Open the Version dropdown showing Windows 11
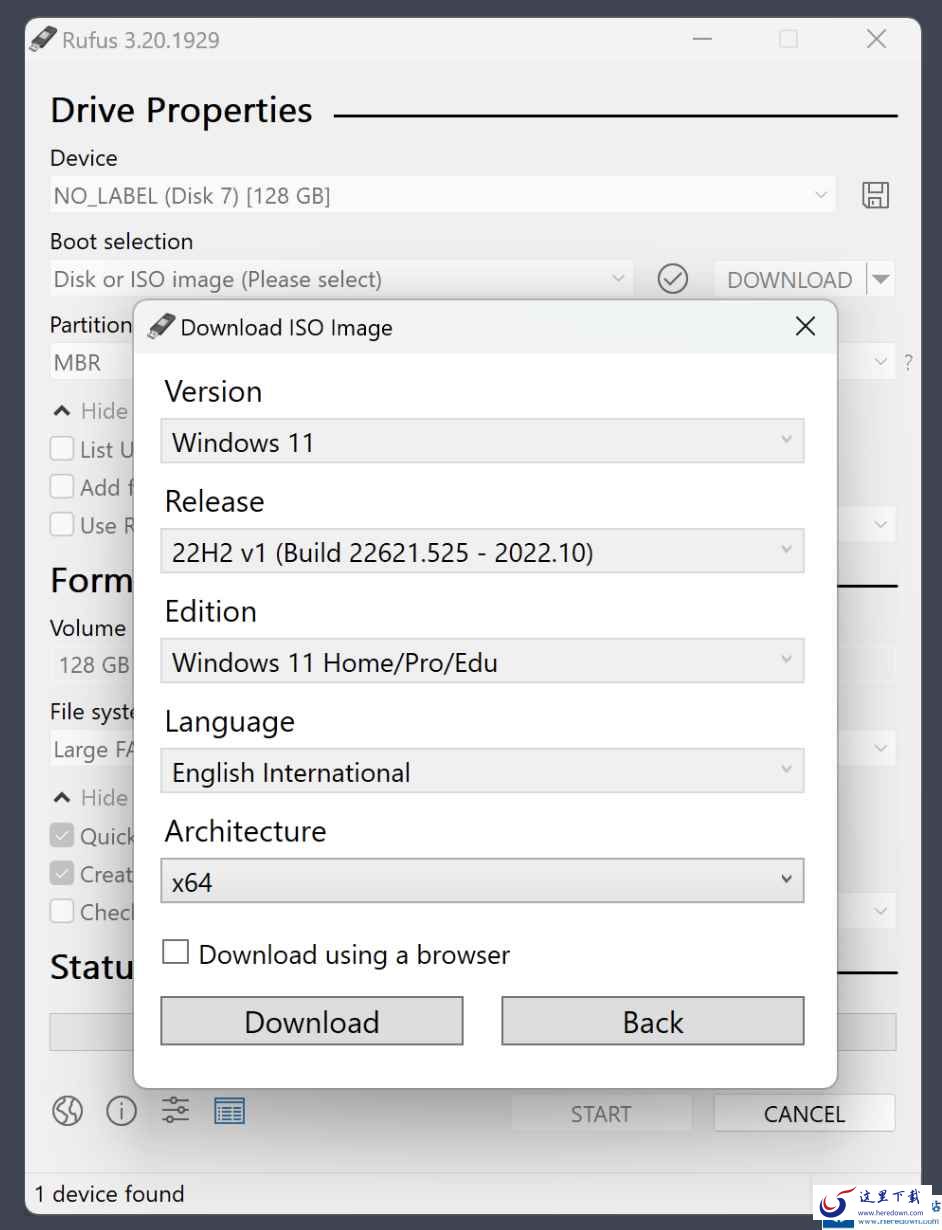 (482, 441)
